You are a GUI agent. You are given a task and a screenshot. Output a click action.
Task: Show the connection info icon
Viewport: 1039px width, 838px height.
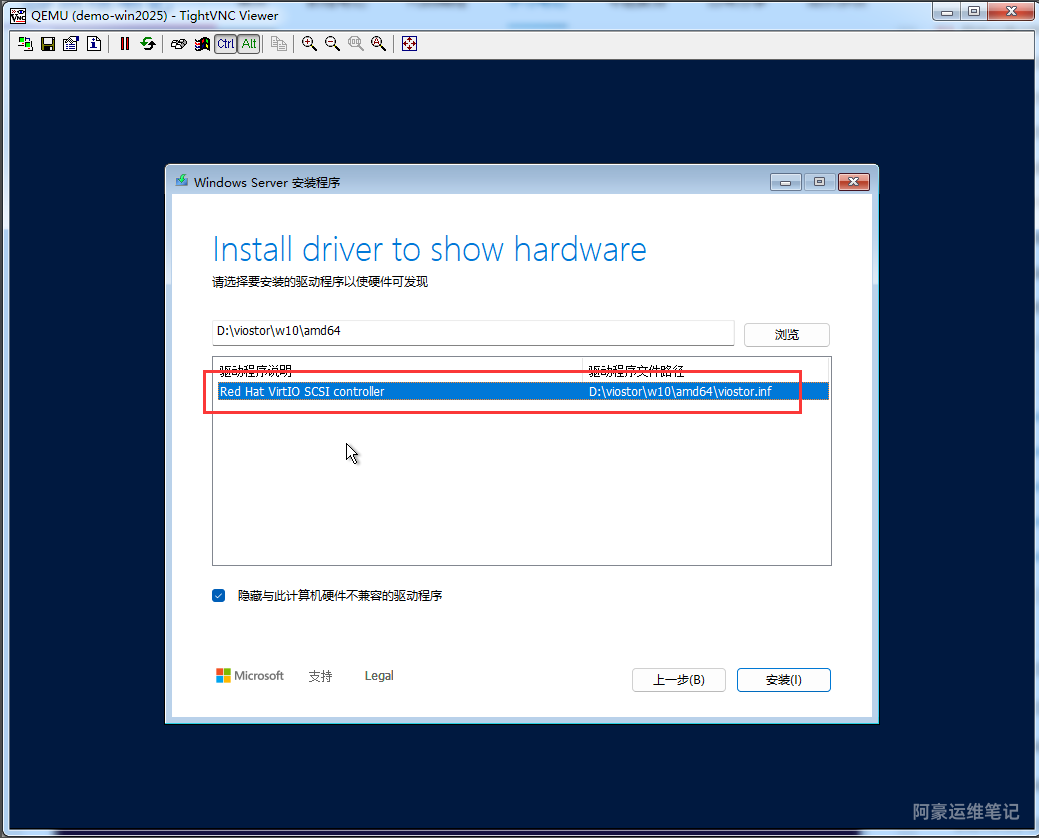click(x=94, y=44)
